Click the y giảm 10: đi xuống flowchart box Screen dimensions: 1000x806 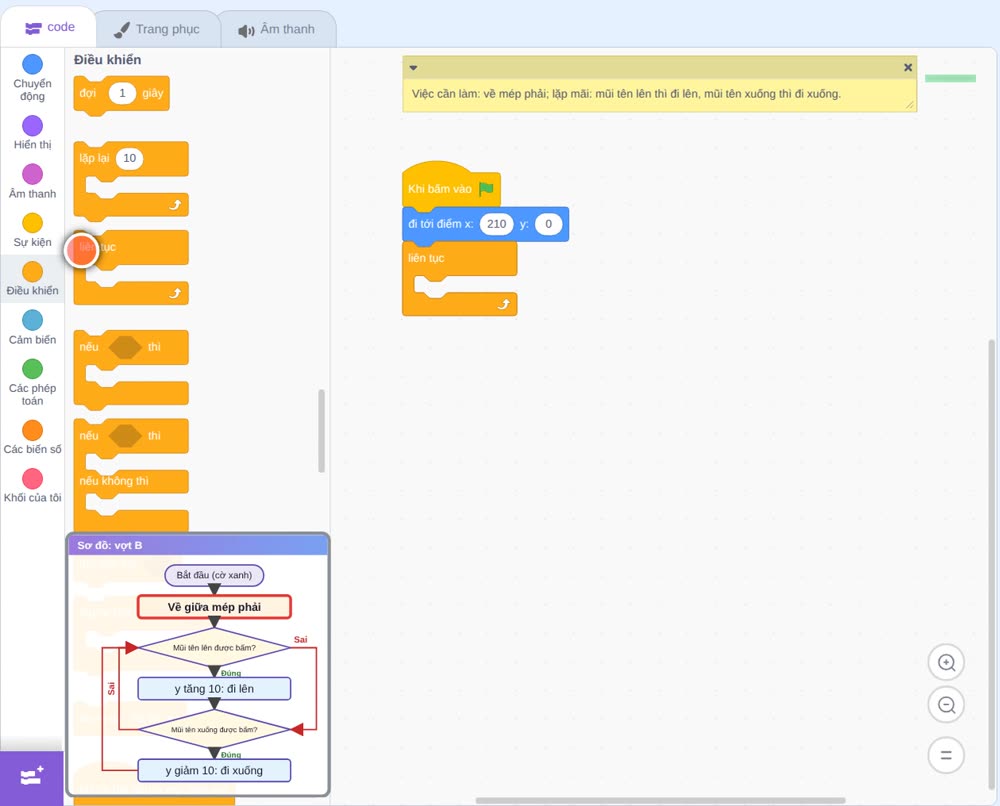tap(214, 770)
